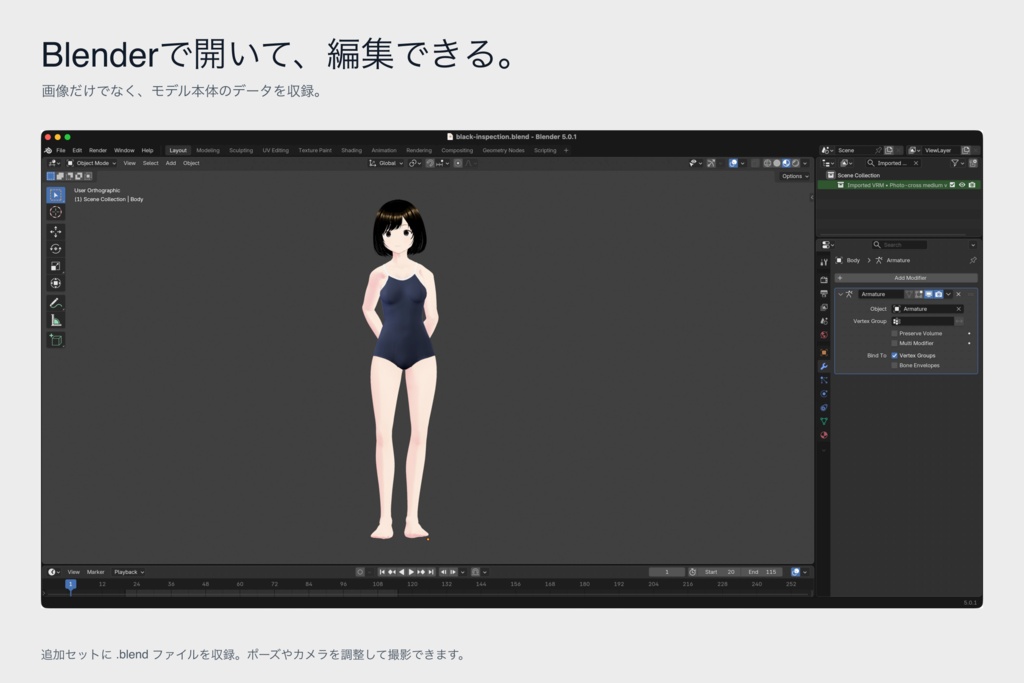Select solid viewport shading
The height and width of the screenshot is (683, 1024).
[x=777, y=163]
